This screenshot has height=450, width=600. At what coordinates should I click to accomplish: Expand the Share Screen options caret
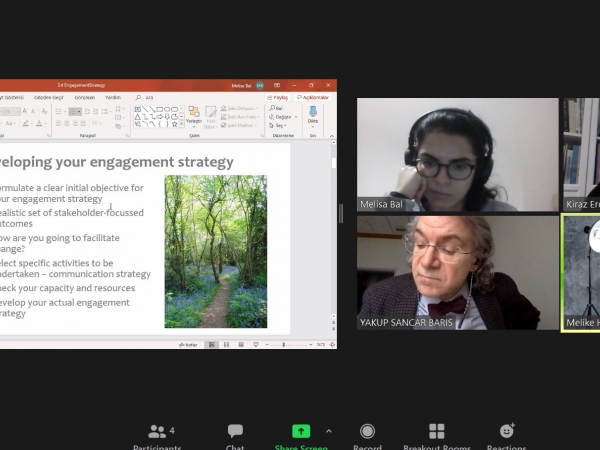(x=329, y=431)
